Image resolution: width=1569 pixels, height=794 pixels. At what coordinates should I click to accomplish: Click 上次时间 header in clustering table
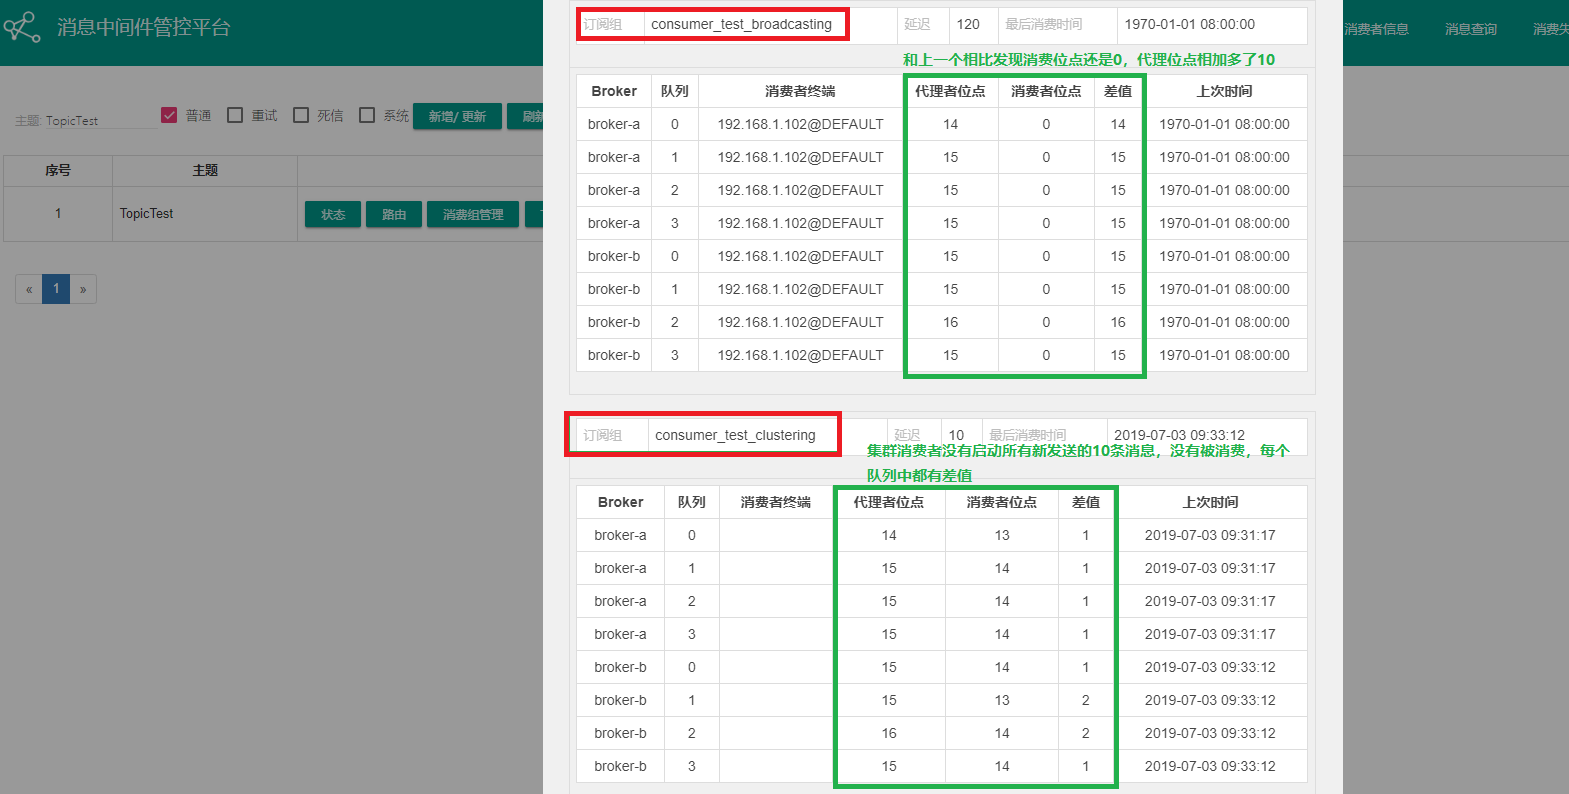[x=1210, y=502]
